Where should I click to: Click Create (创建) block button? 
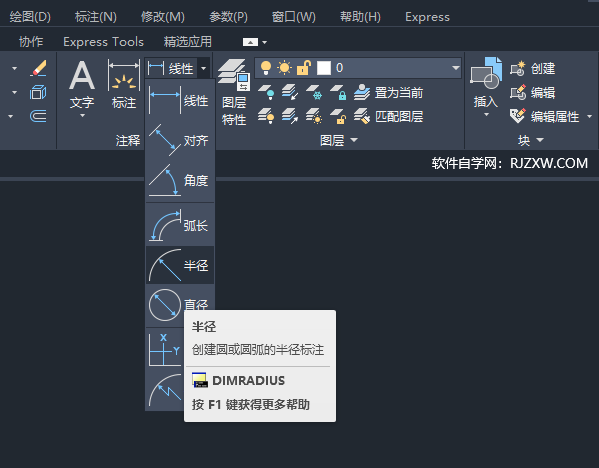(x=533, y=69)
